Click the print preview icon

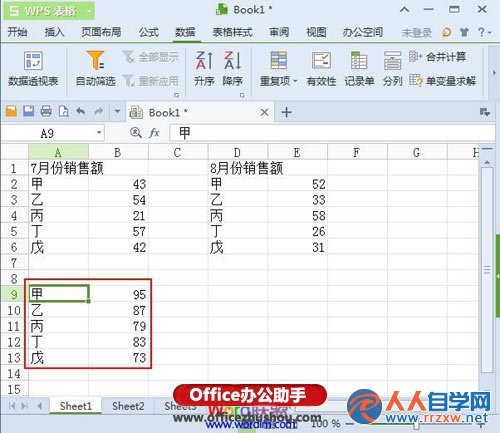coord(63,111)
